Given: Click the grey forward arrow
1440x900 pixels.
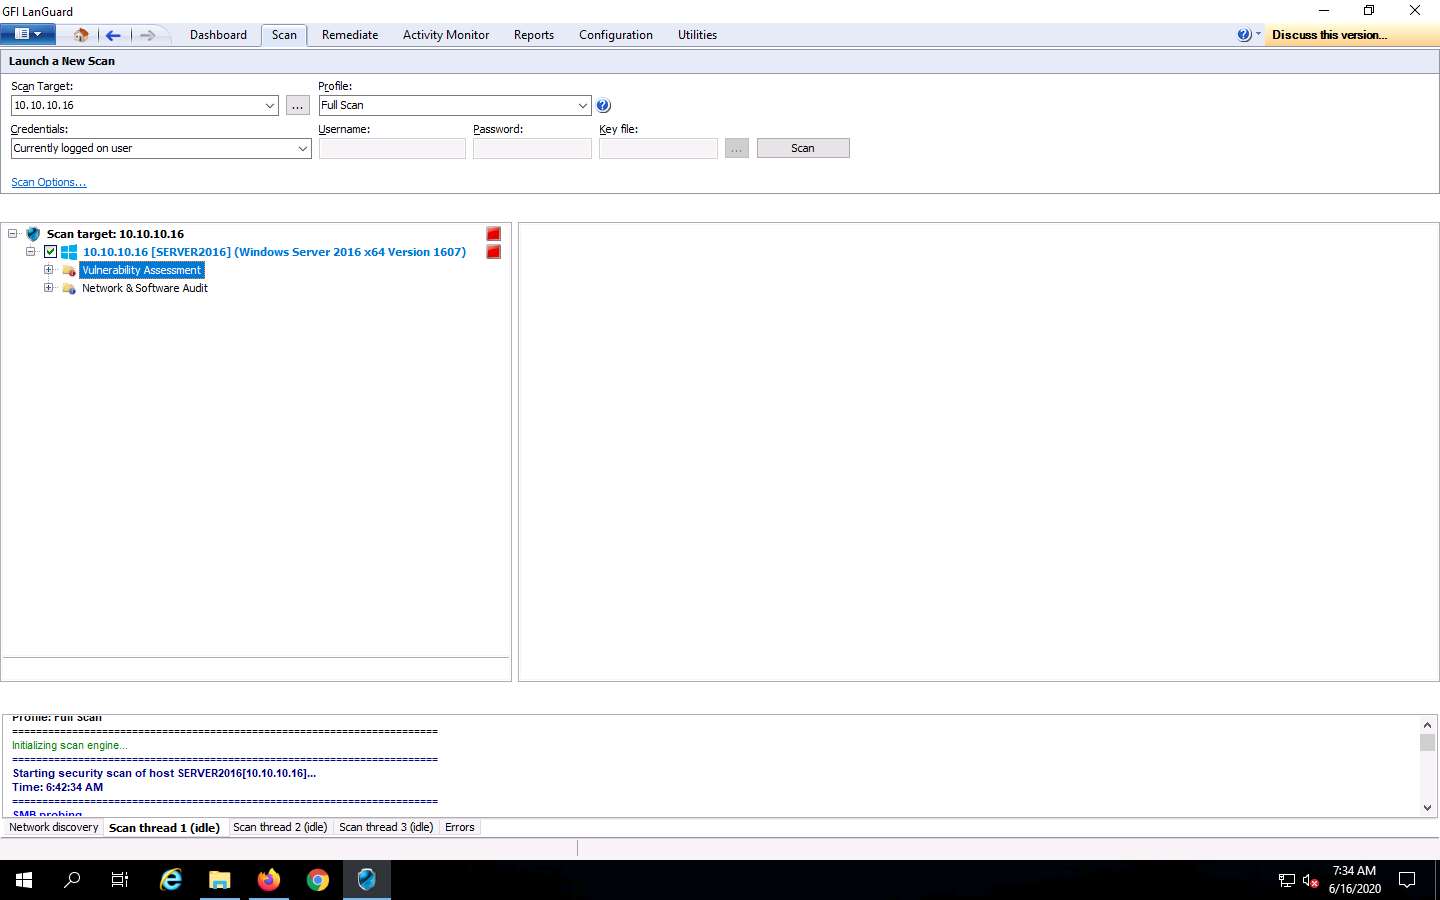Looking at the screenshot, I should pyautogui.click(x=147, y=35).
